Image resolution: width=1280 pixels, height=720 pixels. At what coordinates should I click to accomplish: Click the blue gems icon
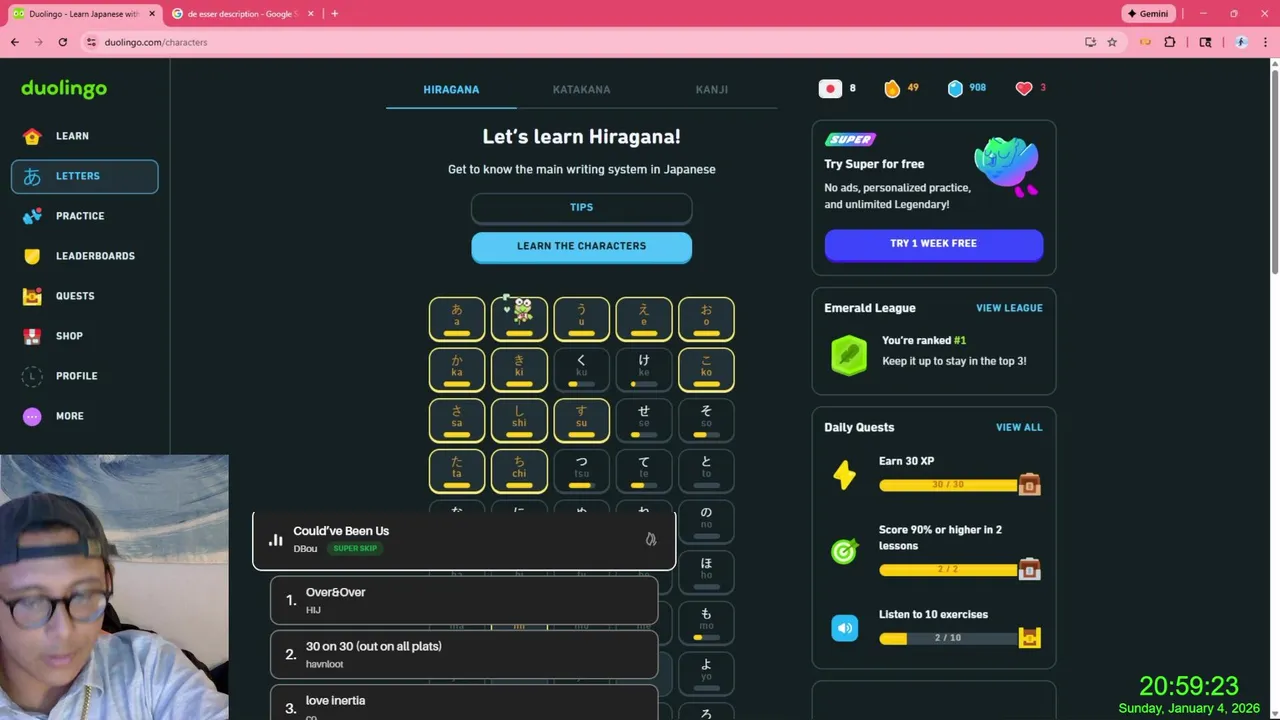[955, 88]
